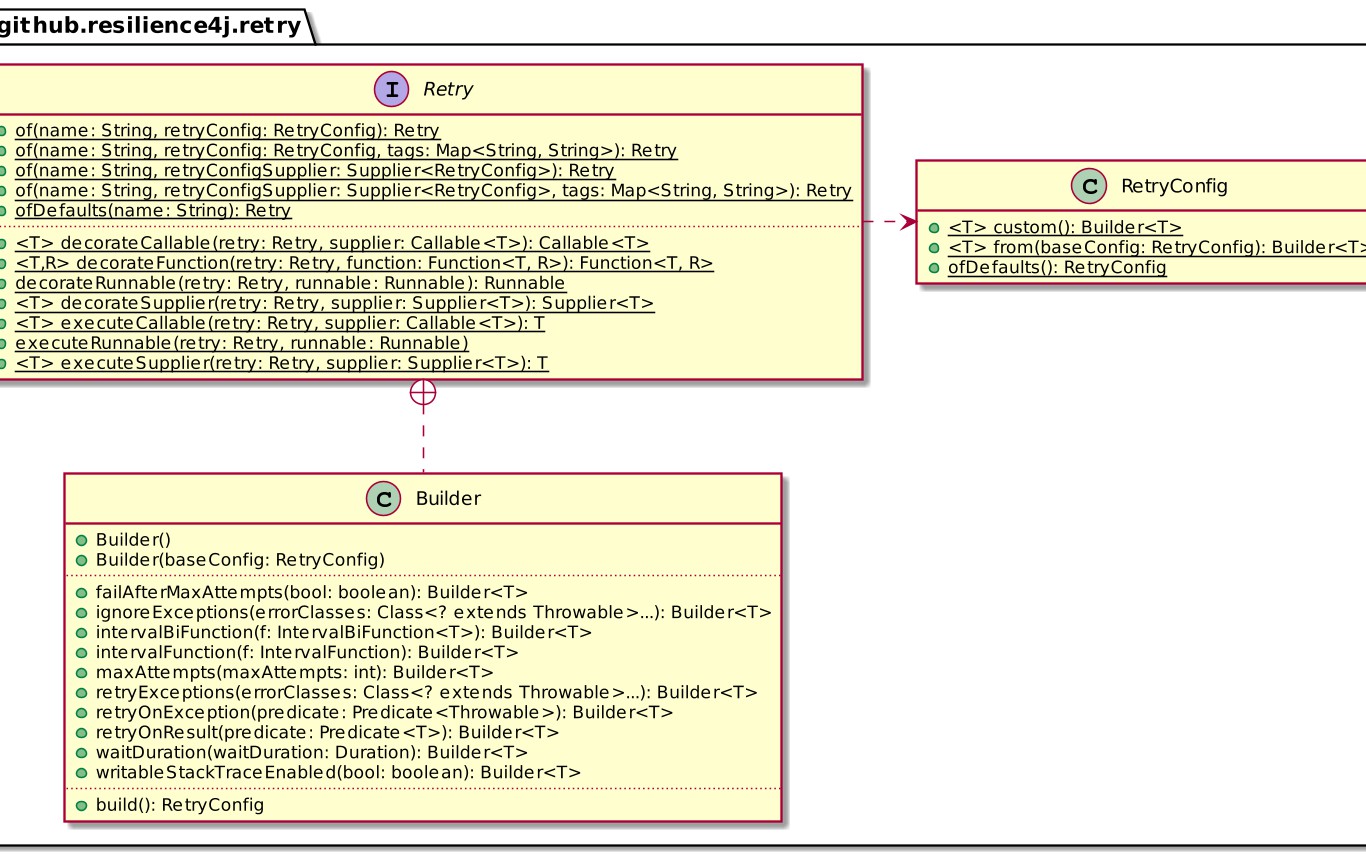1366x854 pixels.
Task: Click the "maxAttempts(maxAttempts: int)" method text
Action: (x=294, y=673)
